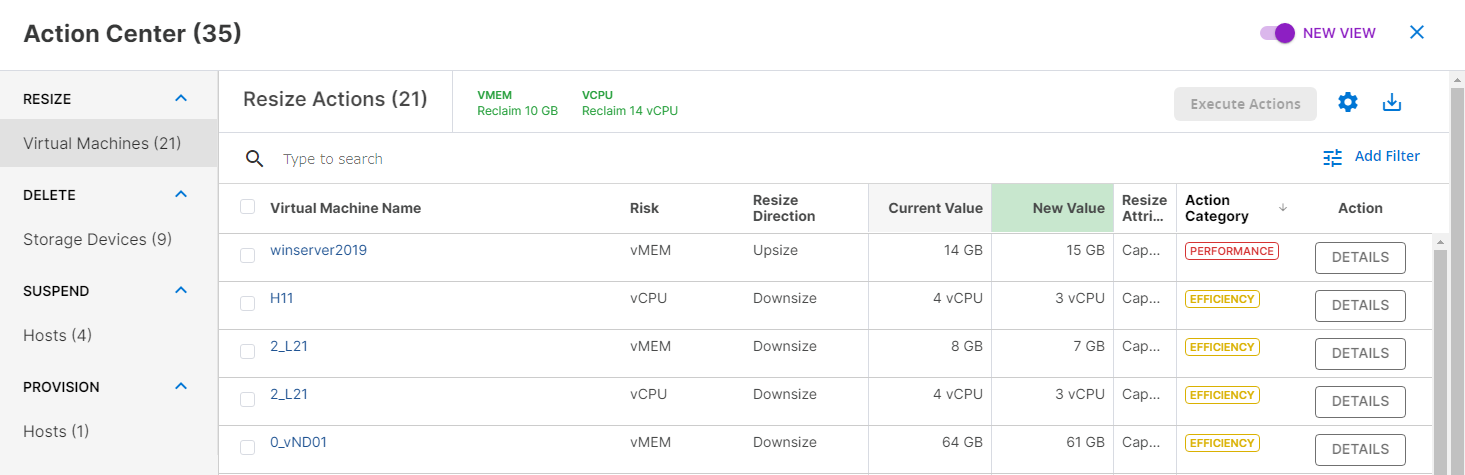Open DETAILS for H11
This screenshot has height=475, width=1465.
tap(1360, 305)
